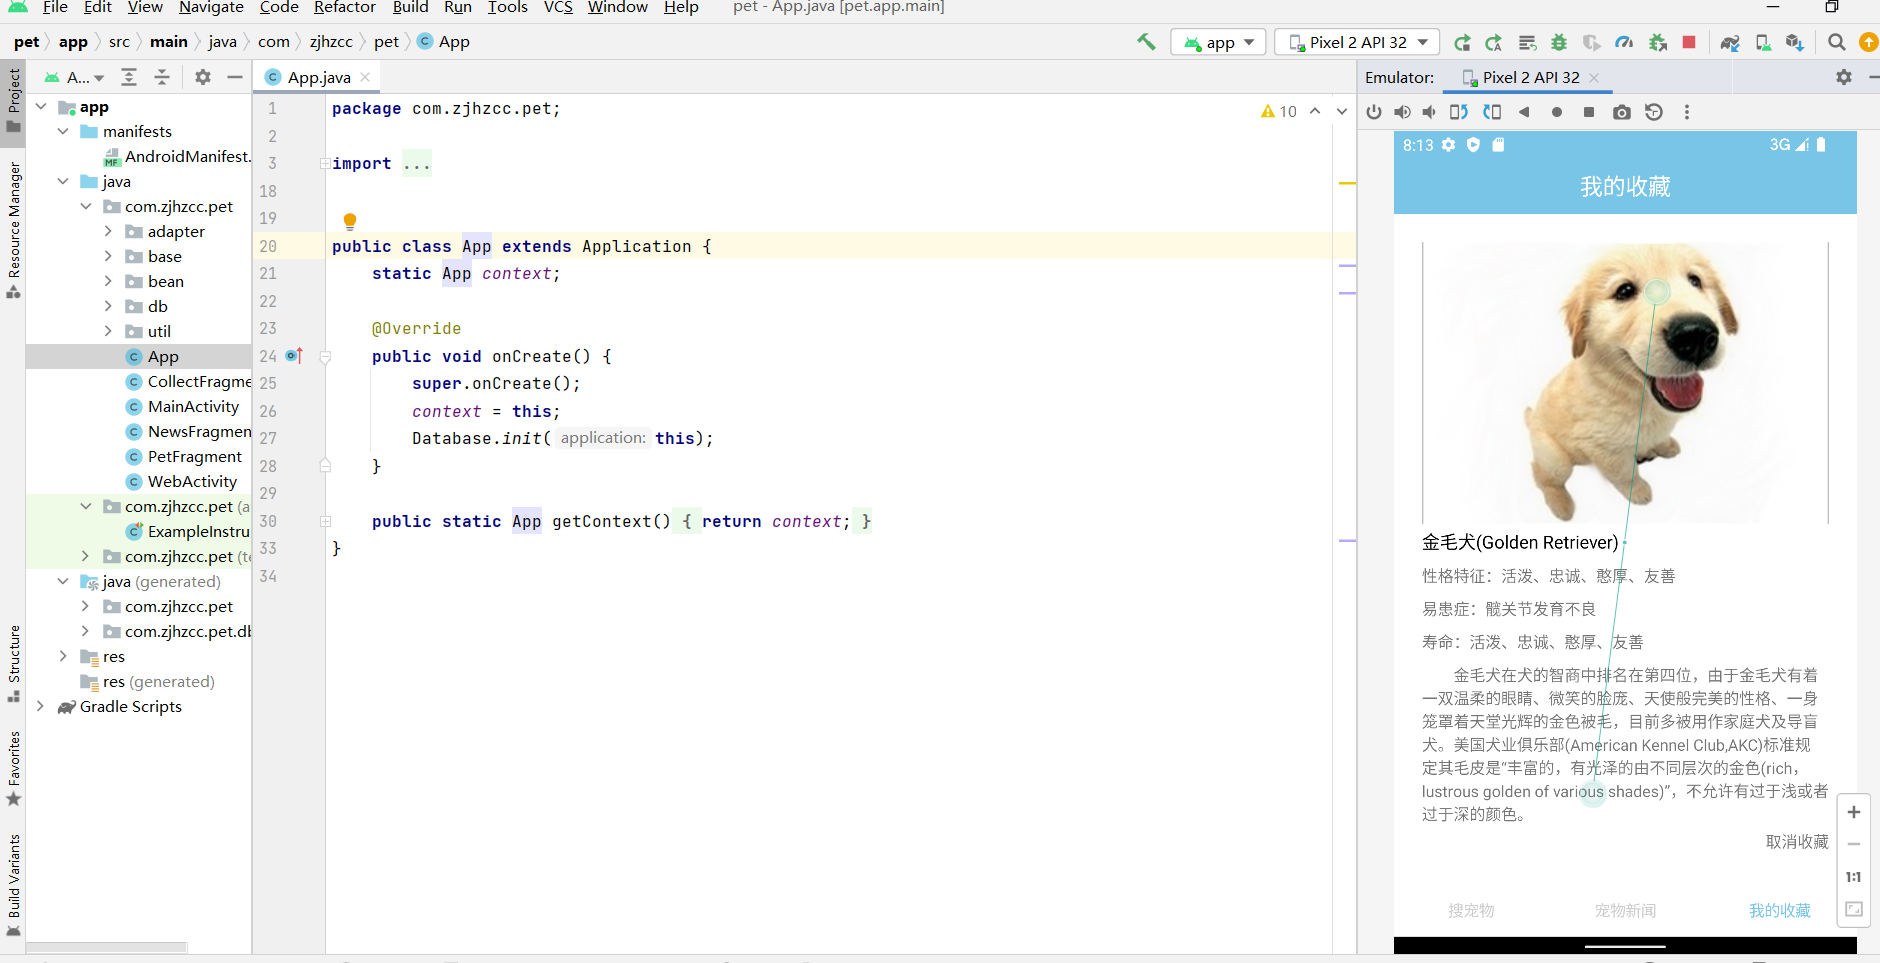This screenshot has height=963, width=1880.
Task: Sync project with Gradle files icon
Action: [x=1730, y=42]
